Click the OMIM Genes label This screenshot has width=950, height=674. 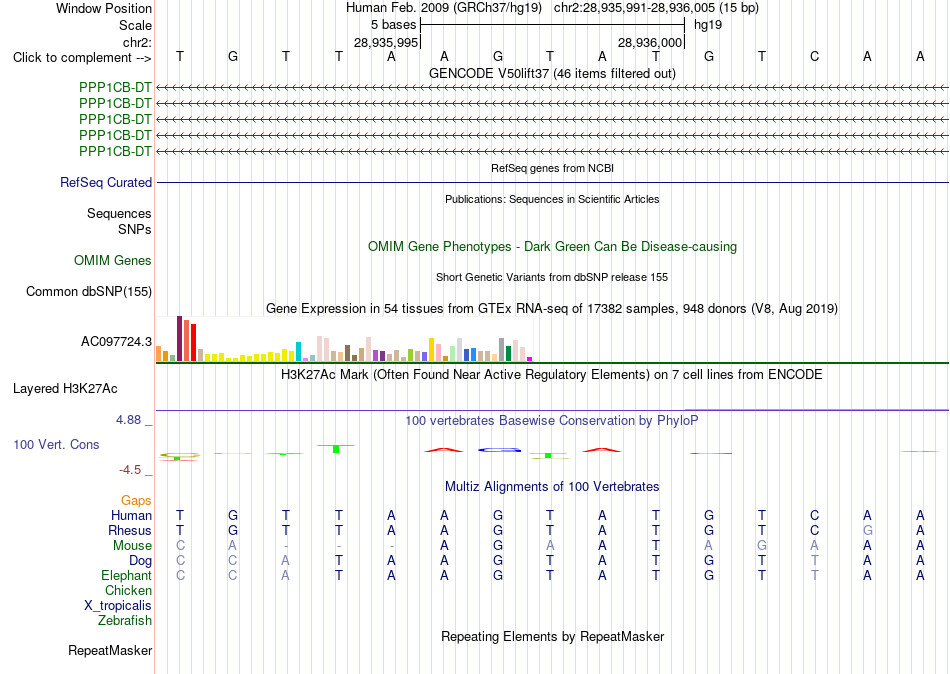pos(113,261)
